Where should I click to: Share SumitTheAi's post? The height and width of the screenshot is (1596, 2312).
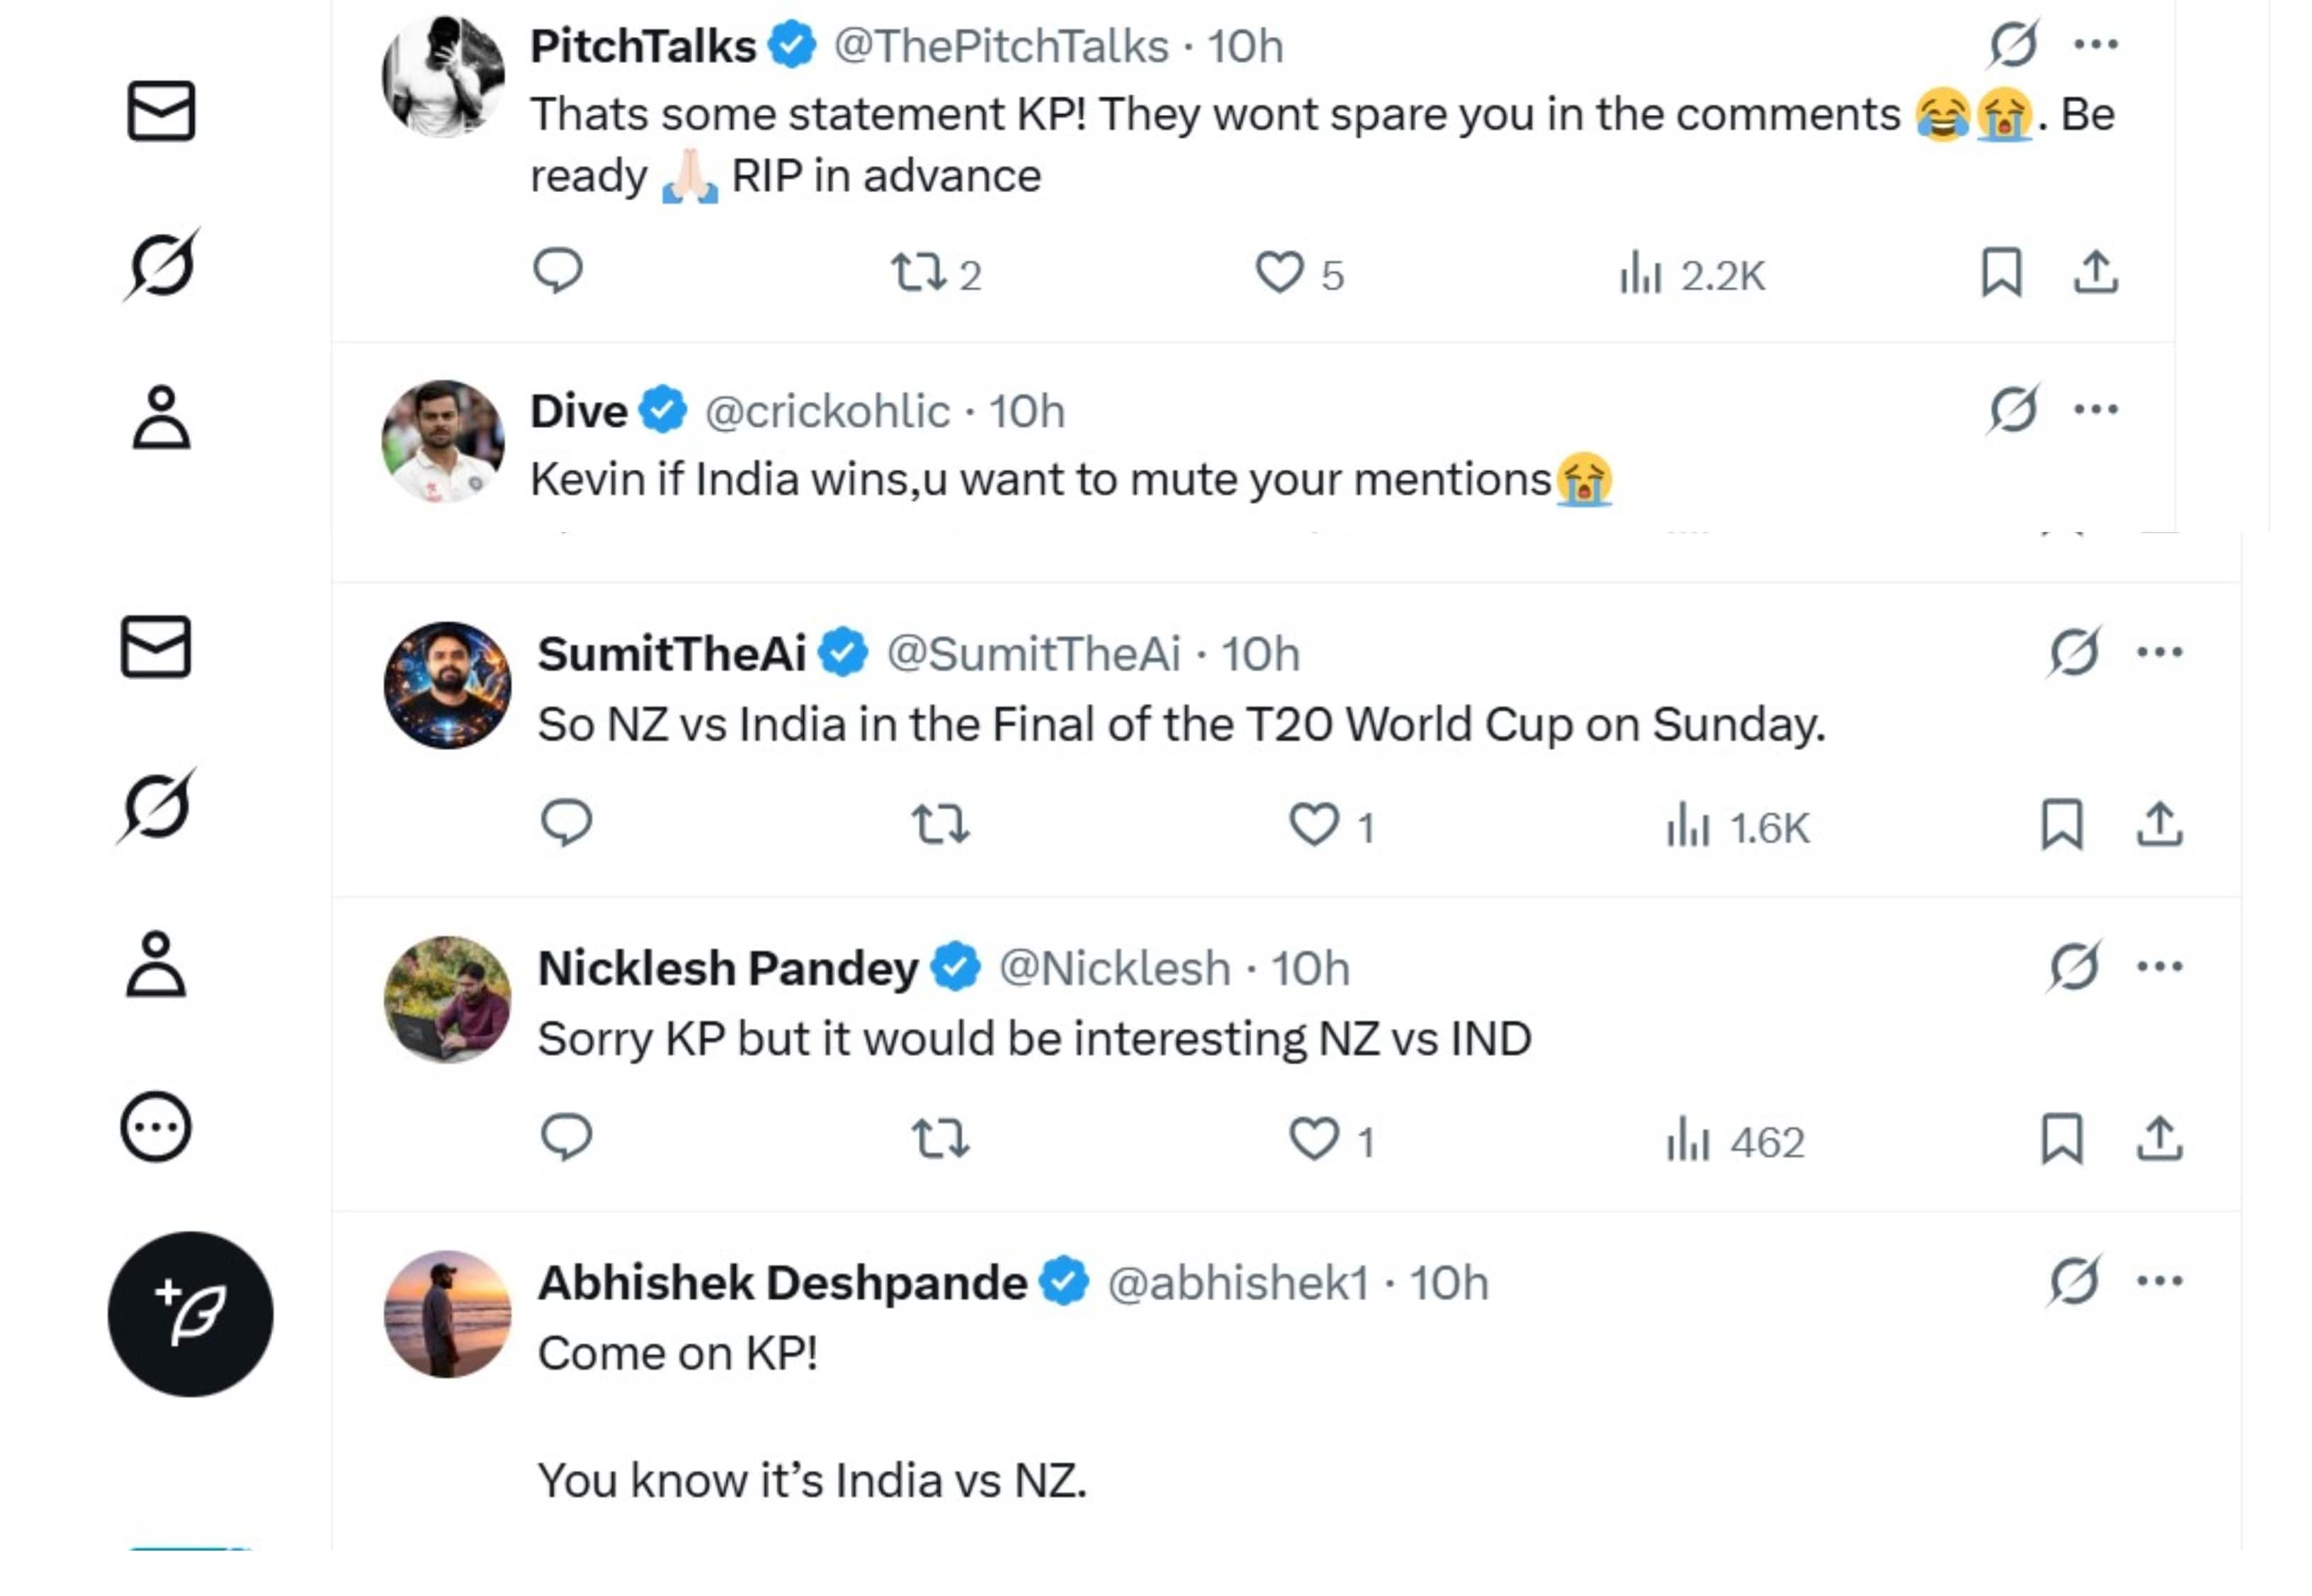point(2160,825)
